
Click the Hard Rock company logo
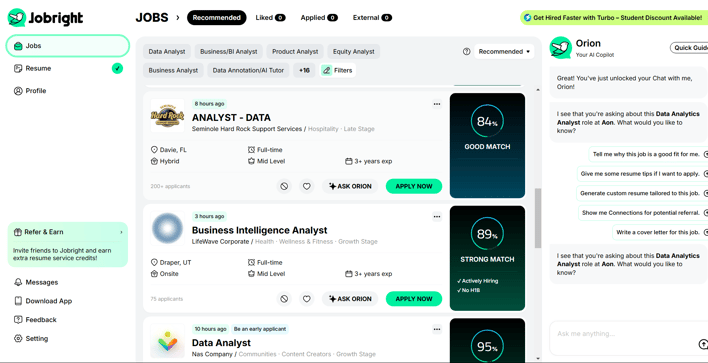click(168, 116)
